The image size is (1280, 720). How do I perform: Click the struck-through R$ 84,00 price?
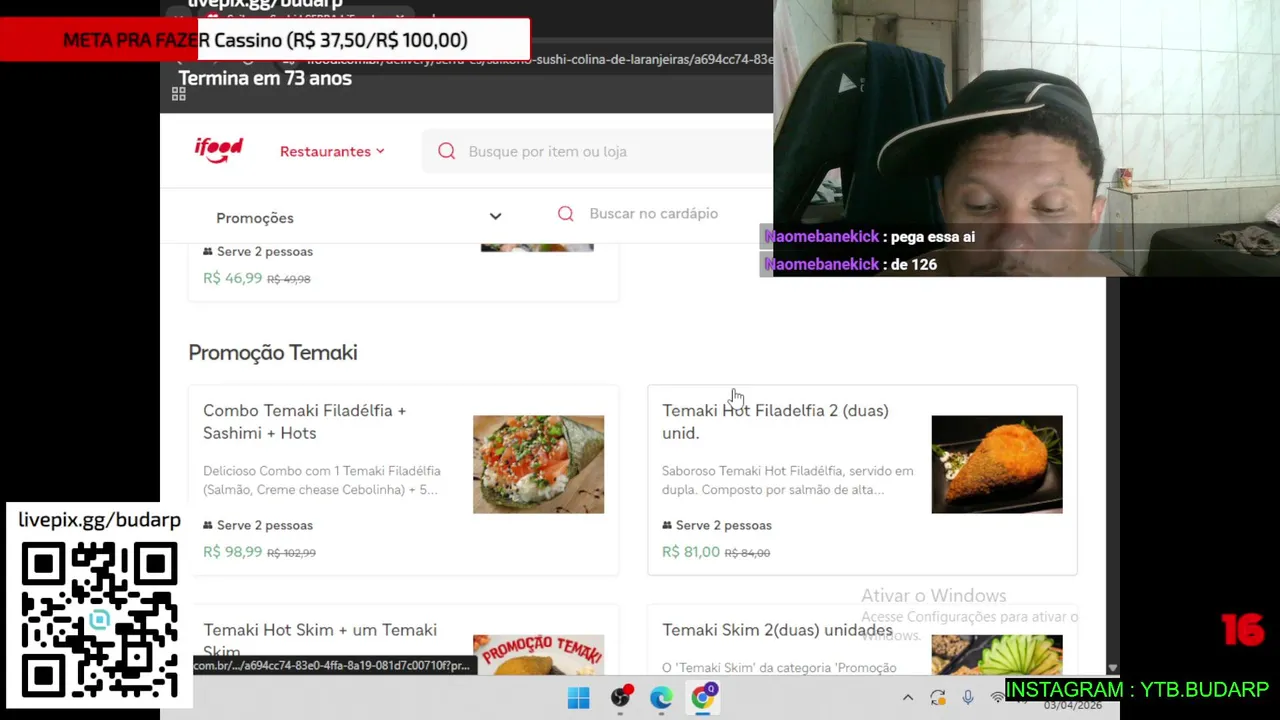click(747, 553)
